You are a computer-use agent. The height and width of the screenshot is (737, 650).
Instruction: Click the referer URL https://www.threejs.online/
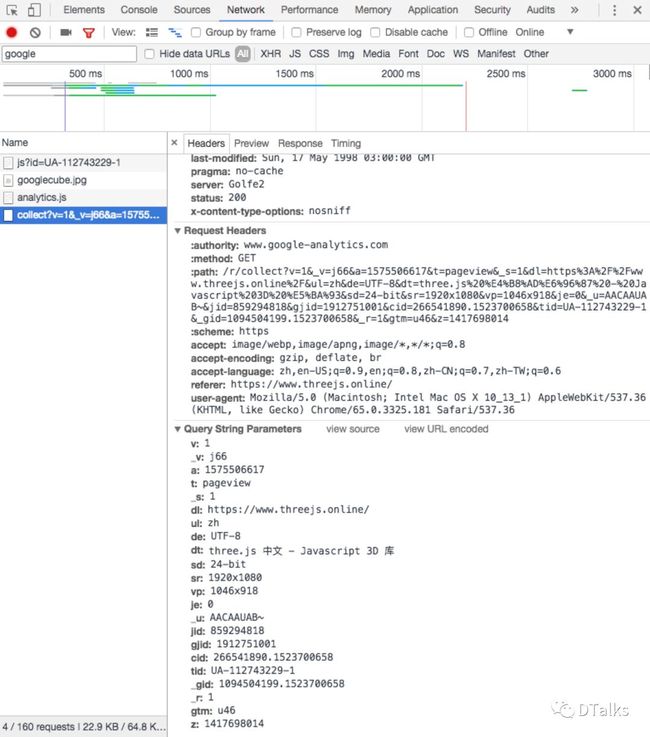click(x=311, y=384)
